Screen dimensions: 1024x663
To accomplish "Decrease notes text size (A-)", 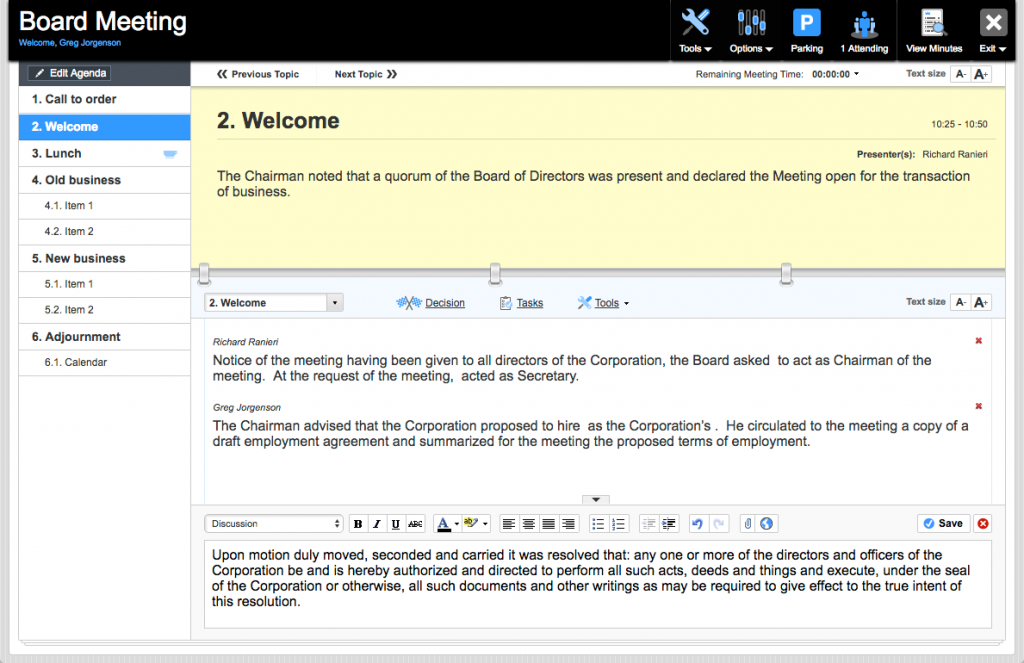I will (x=961, y=302).
